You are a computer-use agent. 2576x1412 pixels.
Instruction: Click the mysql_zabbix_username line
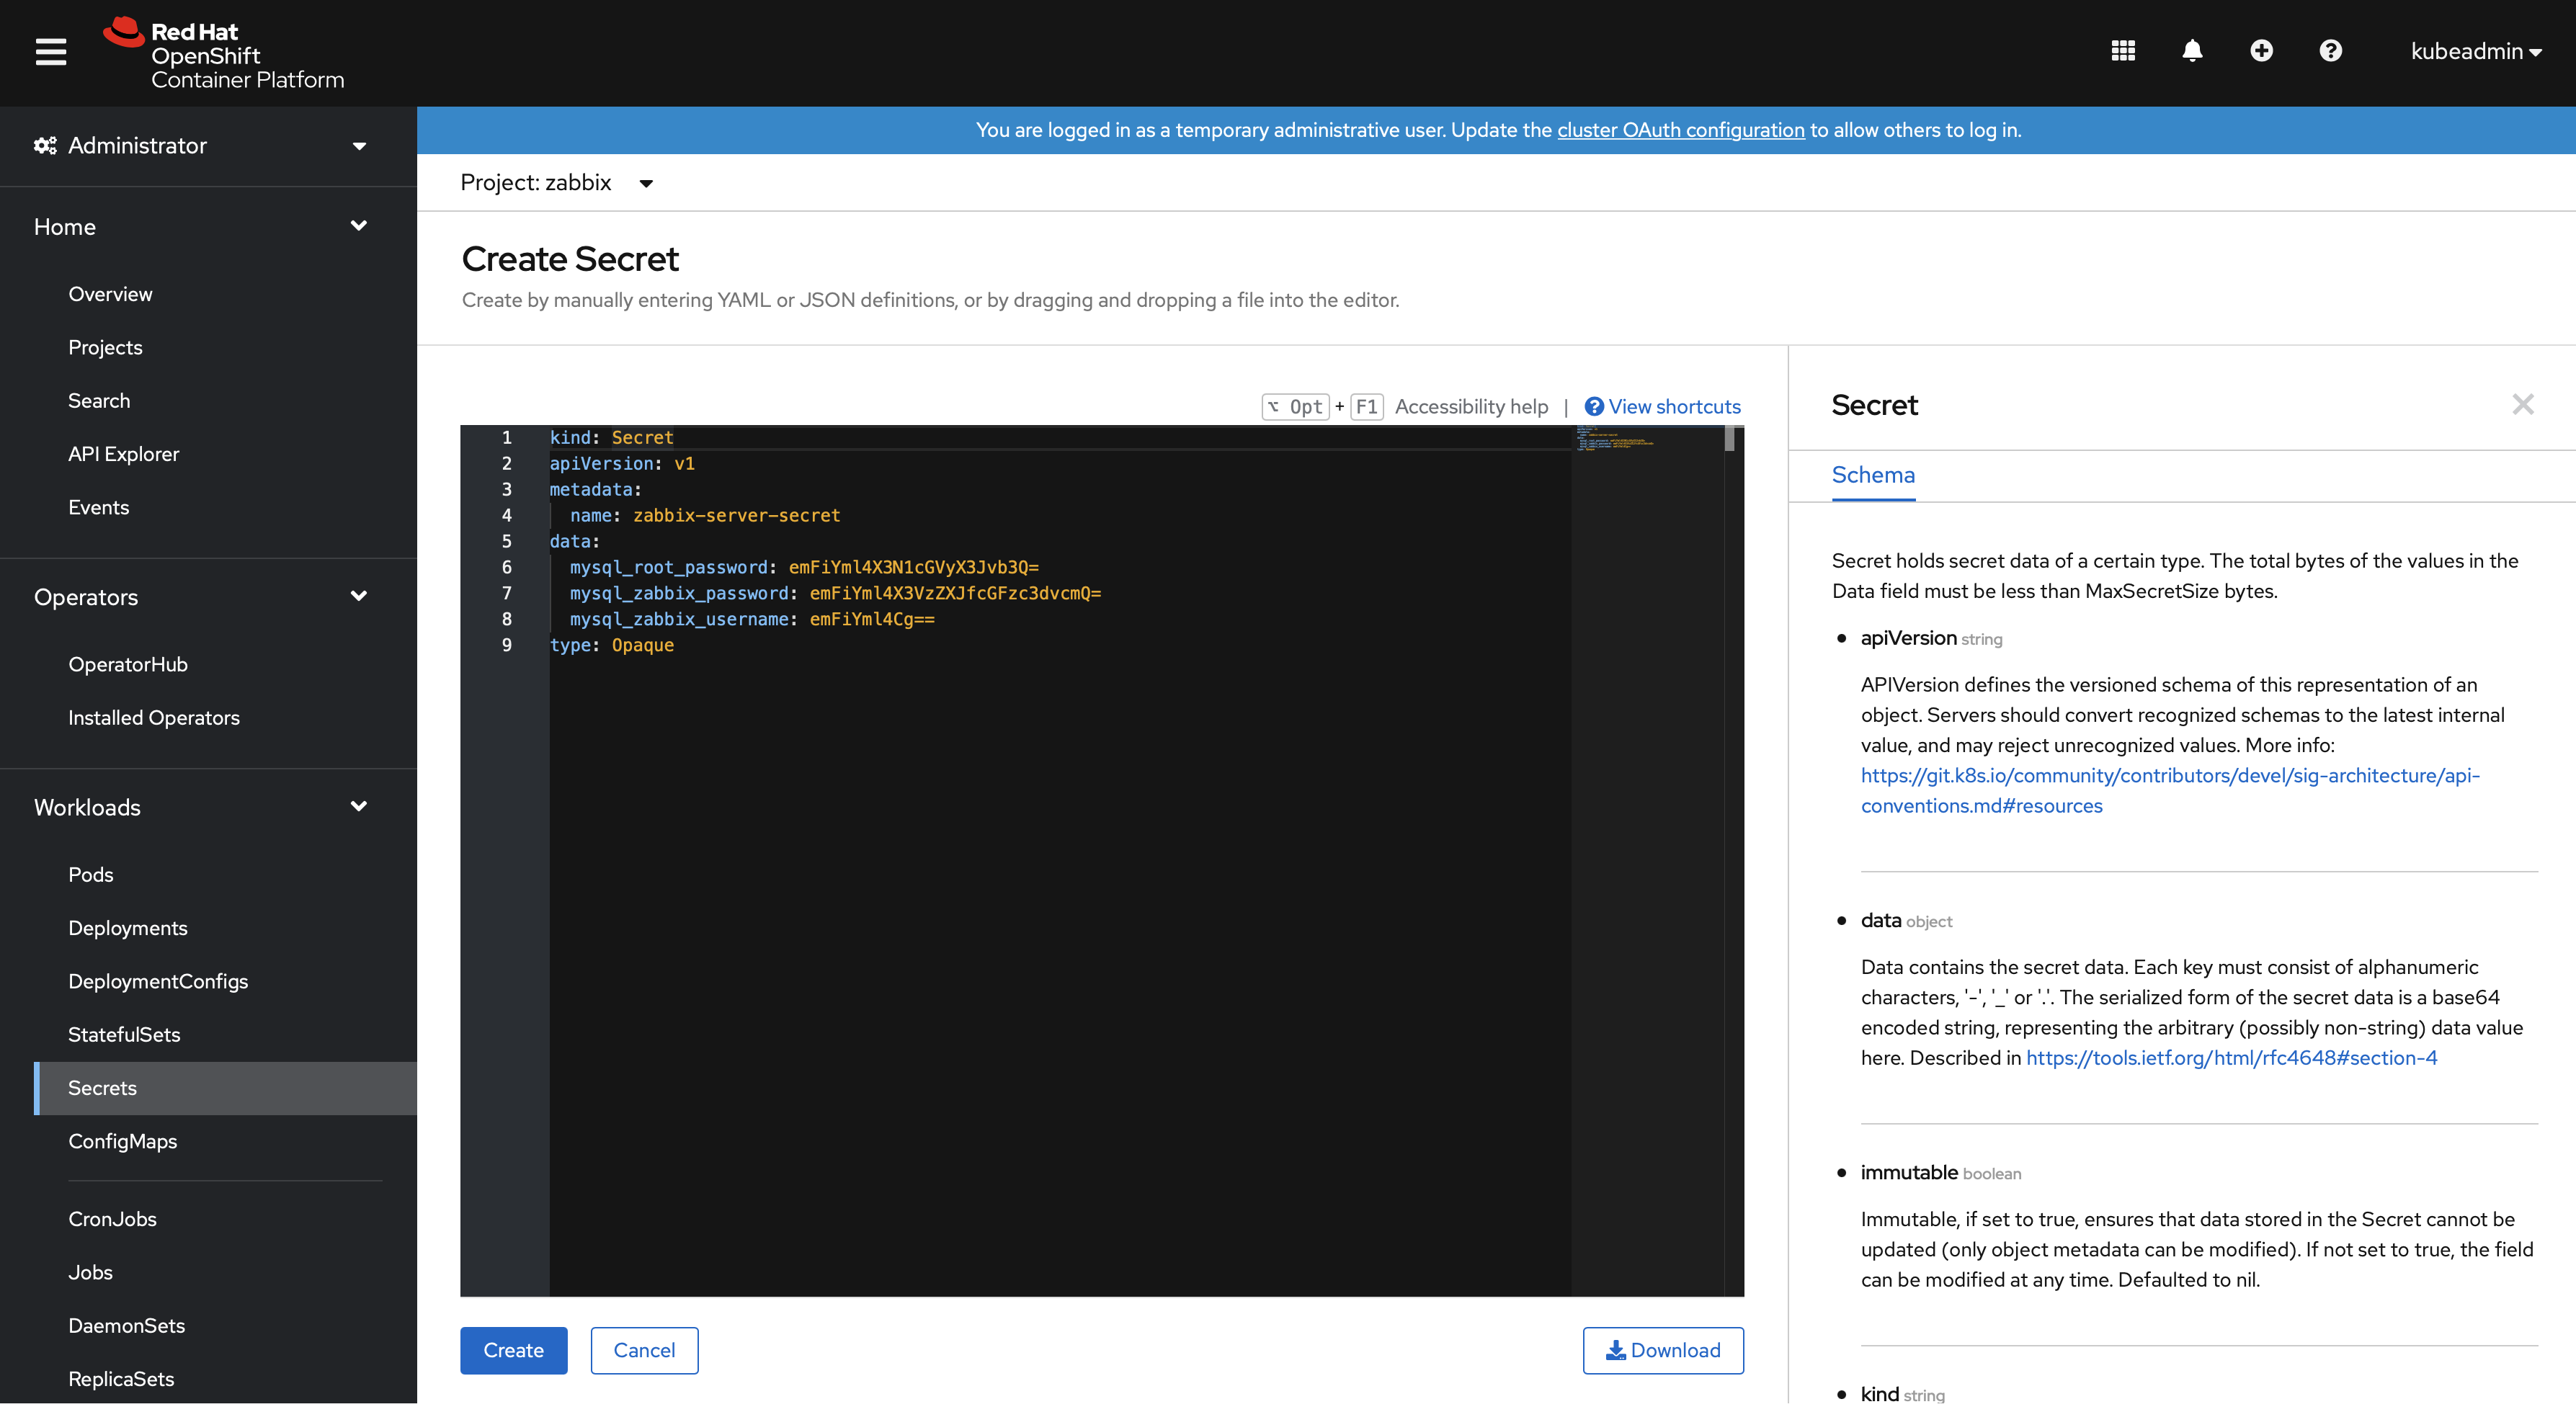pyautogui.click(x=752, y=620)
